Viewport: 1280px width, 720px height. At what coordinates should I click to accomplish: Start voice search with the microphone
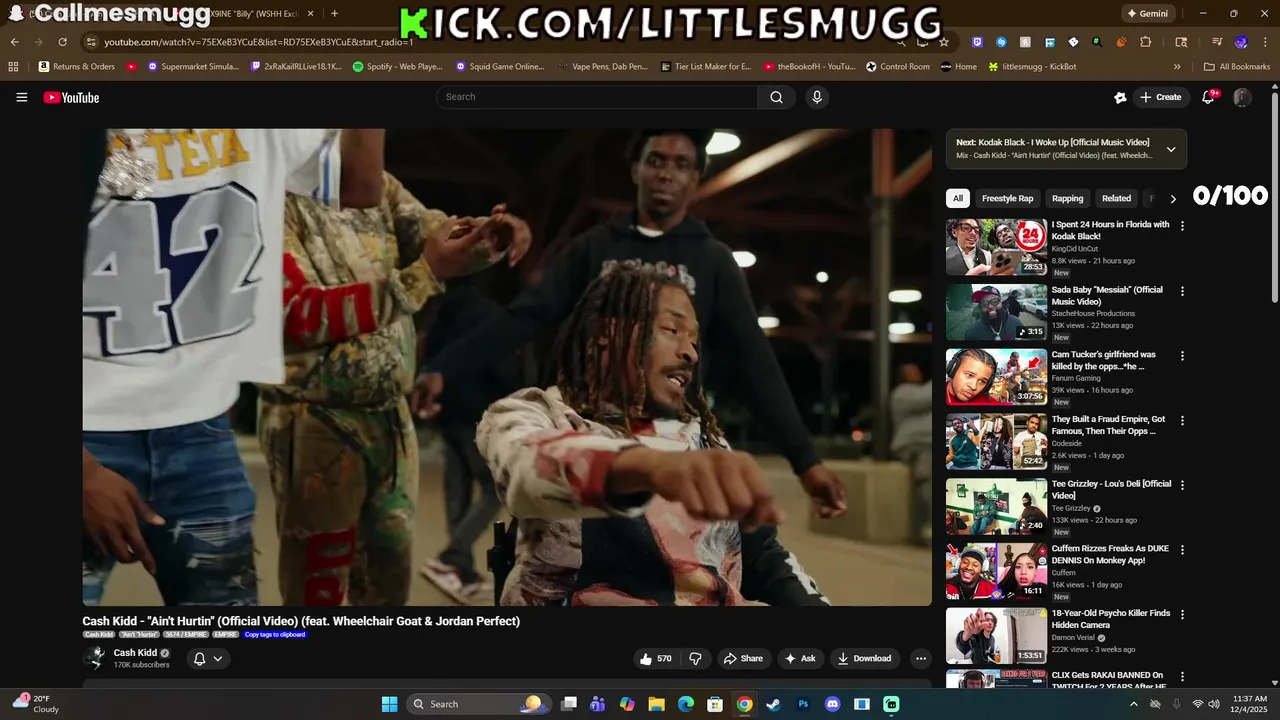coord(817,97)
